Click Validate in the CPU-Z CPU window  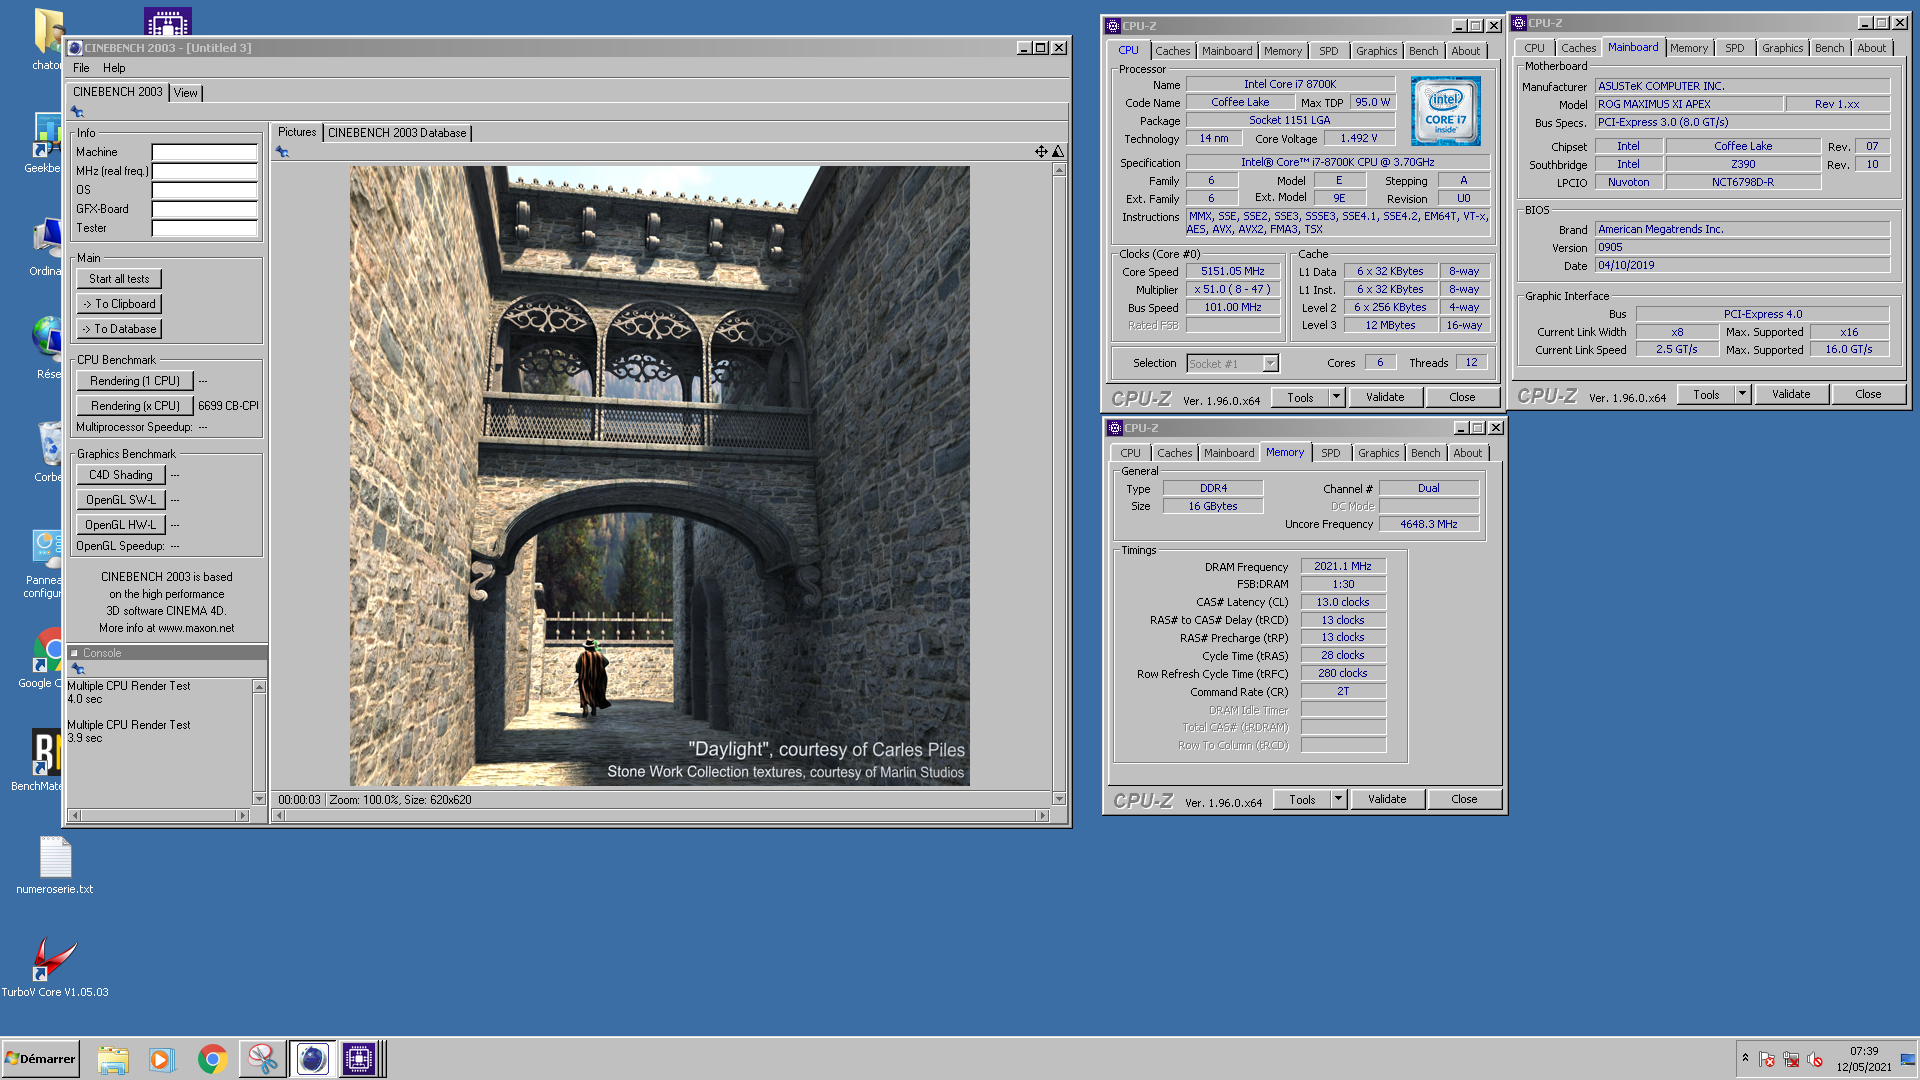click(1385, 397)
